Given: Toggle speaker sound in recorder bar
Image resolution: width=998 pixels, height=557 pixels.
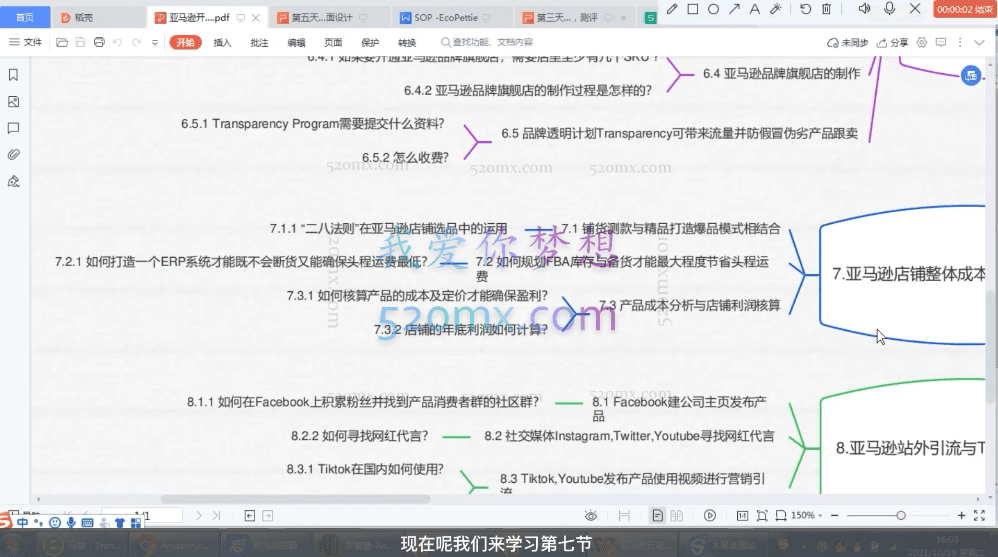Looking at the screenshot, I should click(864, 8).
